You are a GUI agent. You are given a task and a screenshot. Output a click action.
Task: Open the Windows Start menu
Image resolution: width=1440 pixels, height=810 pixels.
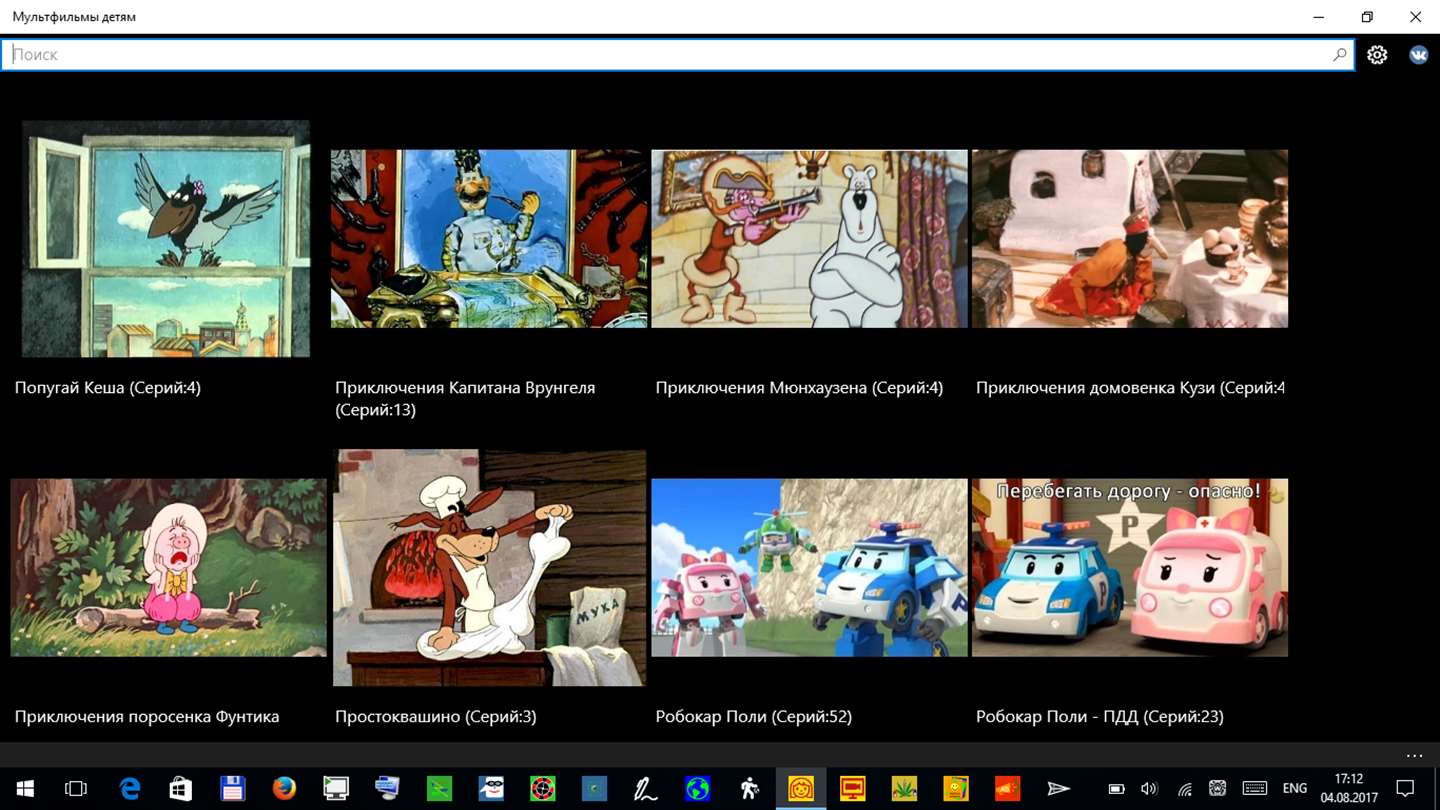point(24,789)
